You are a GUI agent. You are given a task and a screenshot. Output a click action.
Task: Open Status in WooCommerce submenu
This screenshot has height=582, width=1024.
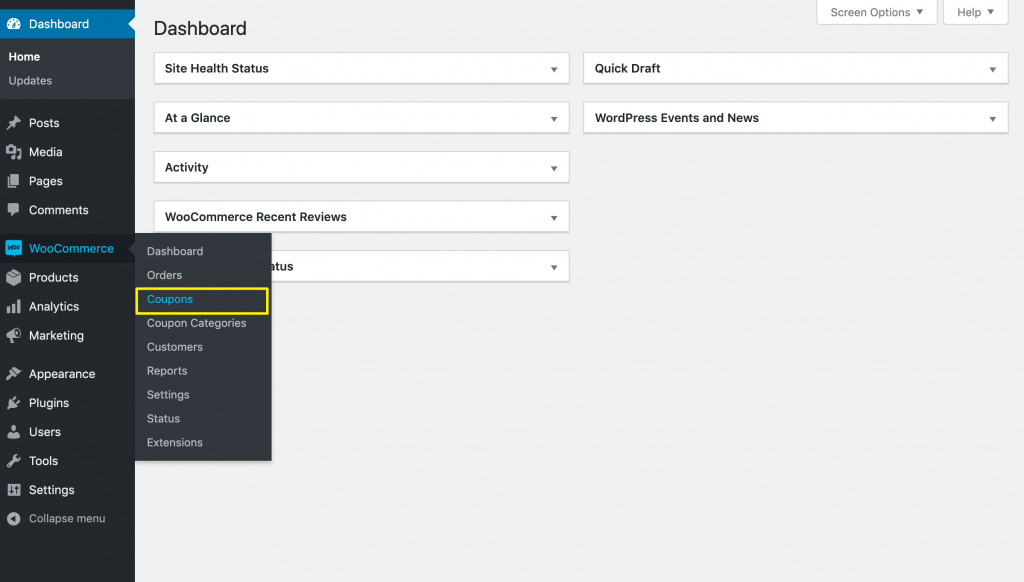[163, 419]
